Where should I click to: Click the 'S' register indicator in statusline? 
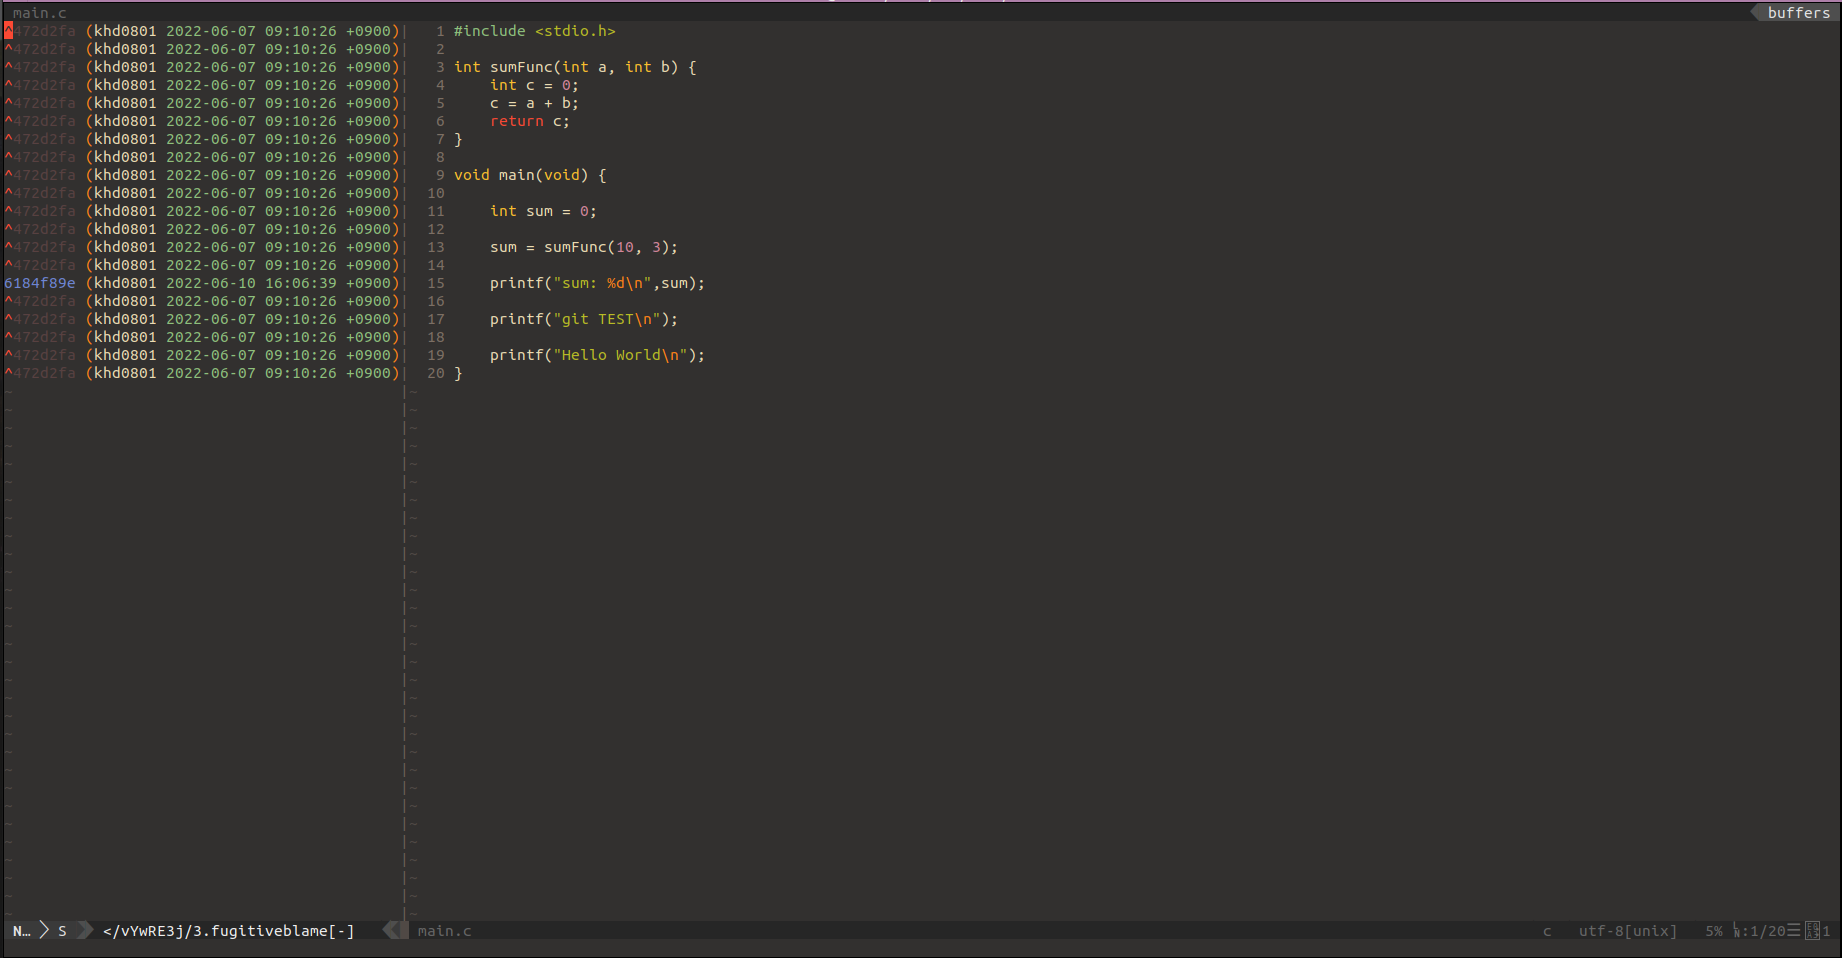point(62,930)
